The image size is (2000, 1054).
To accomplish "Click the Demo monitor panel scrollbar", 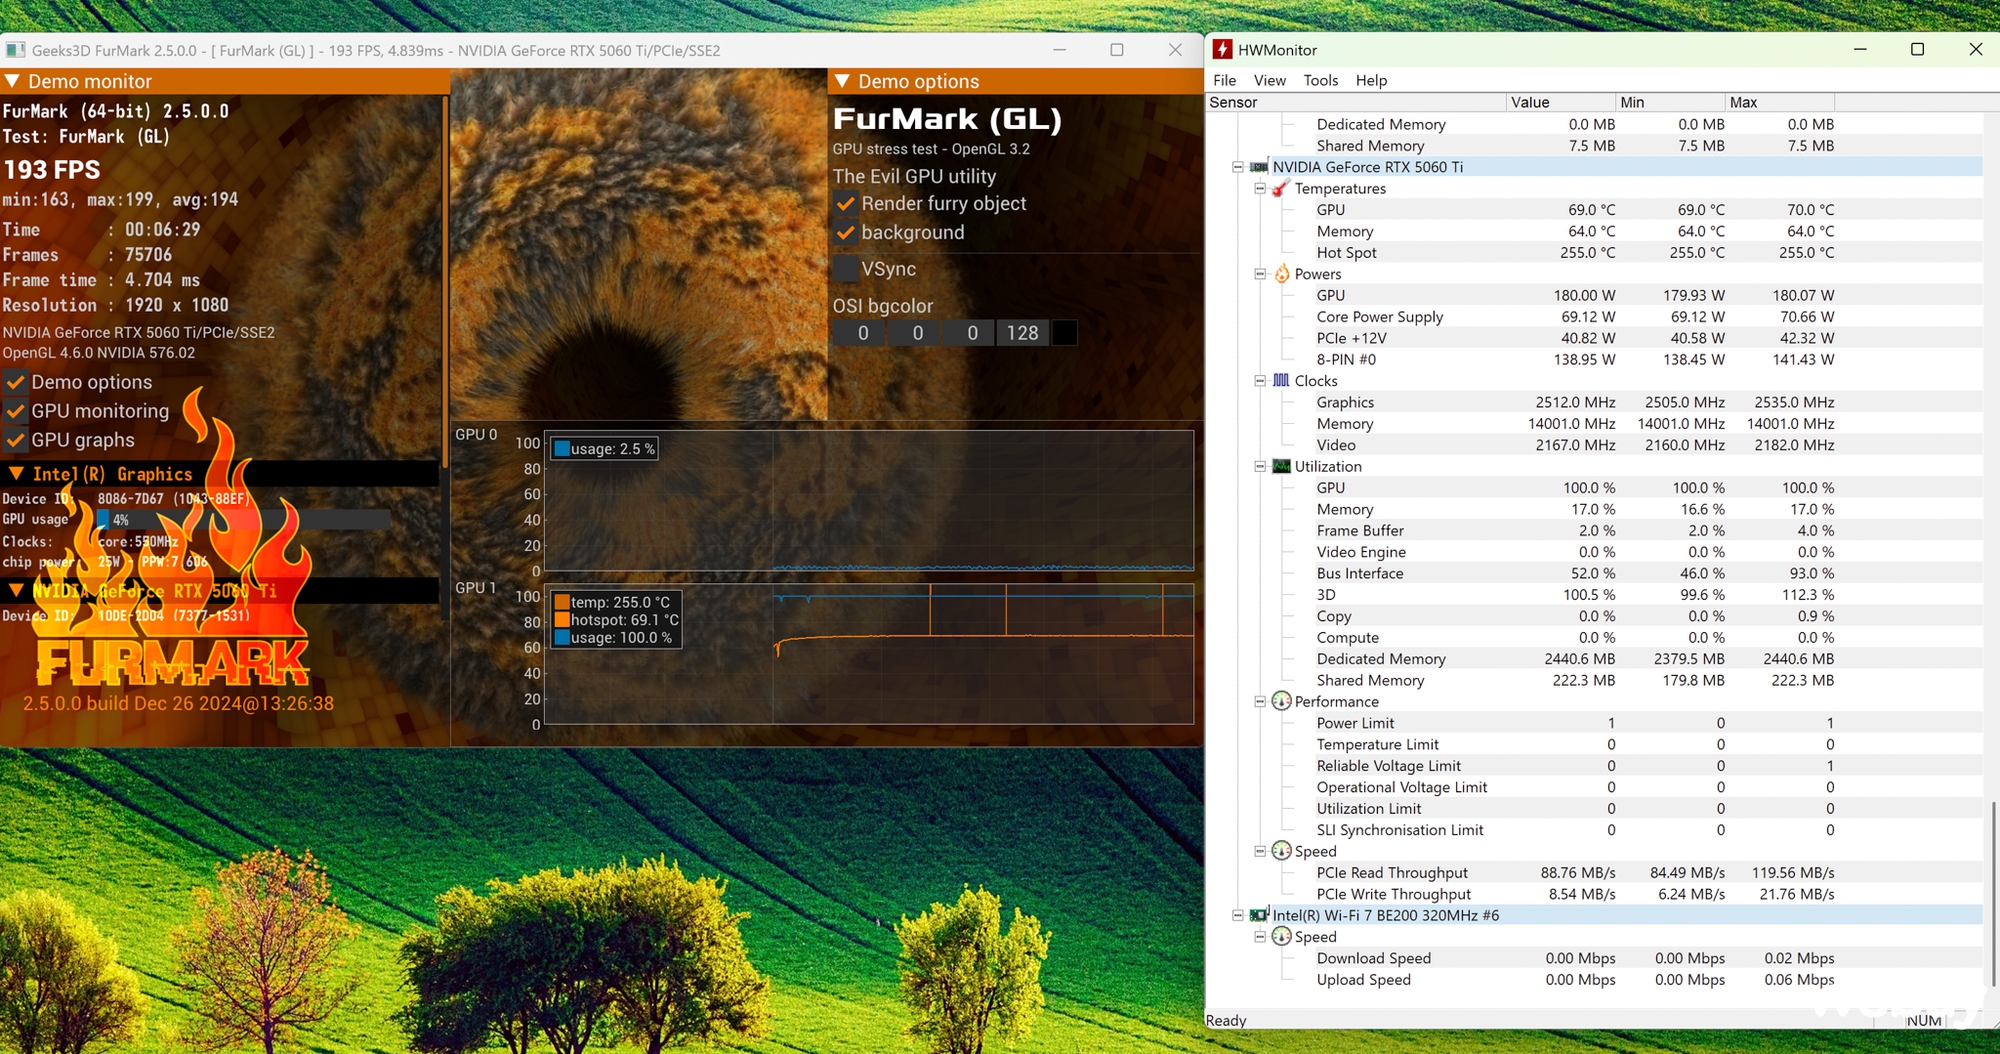I will pyautogui.click(x=444, y=280).
